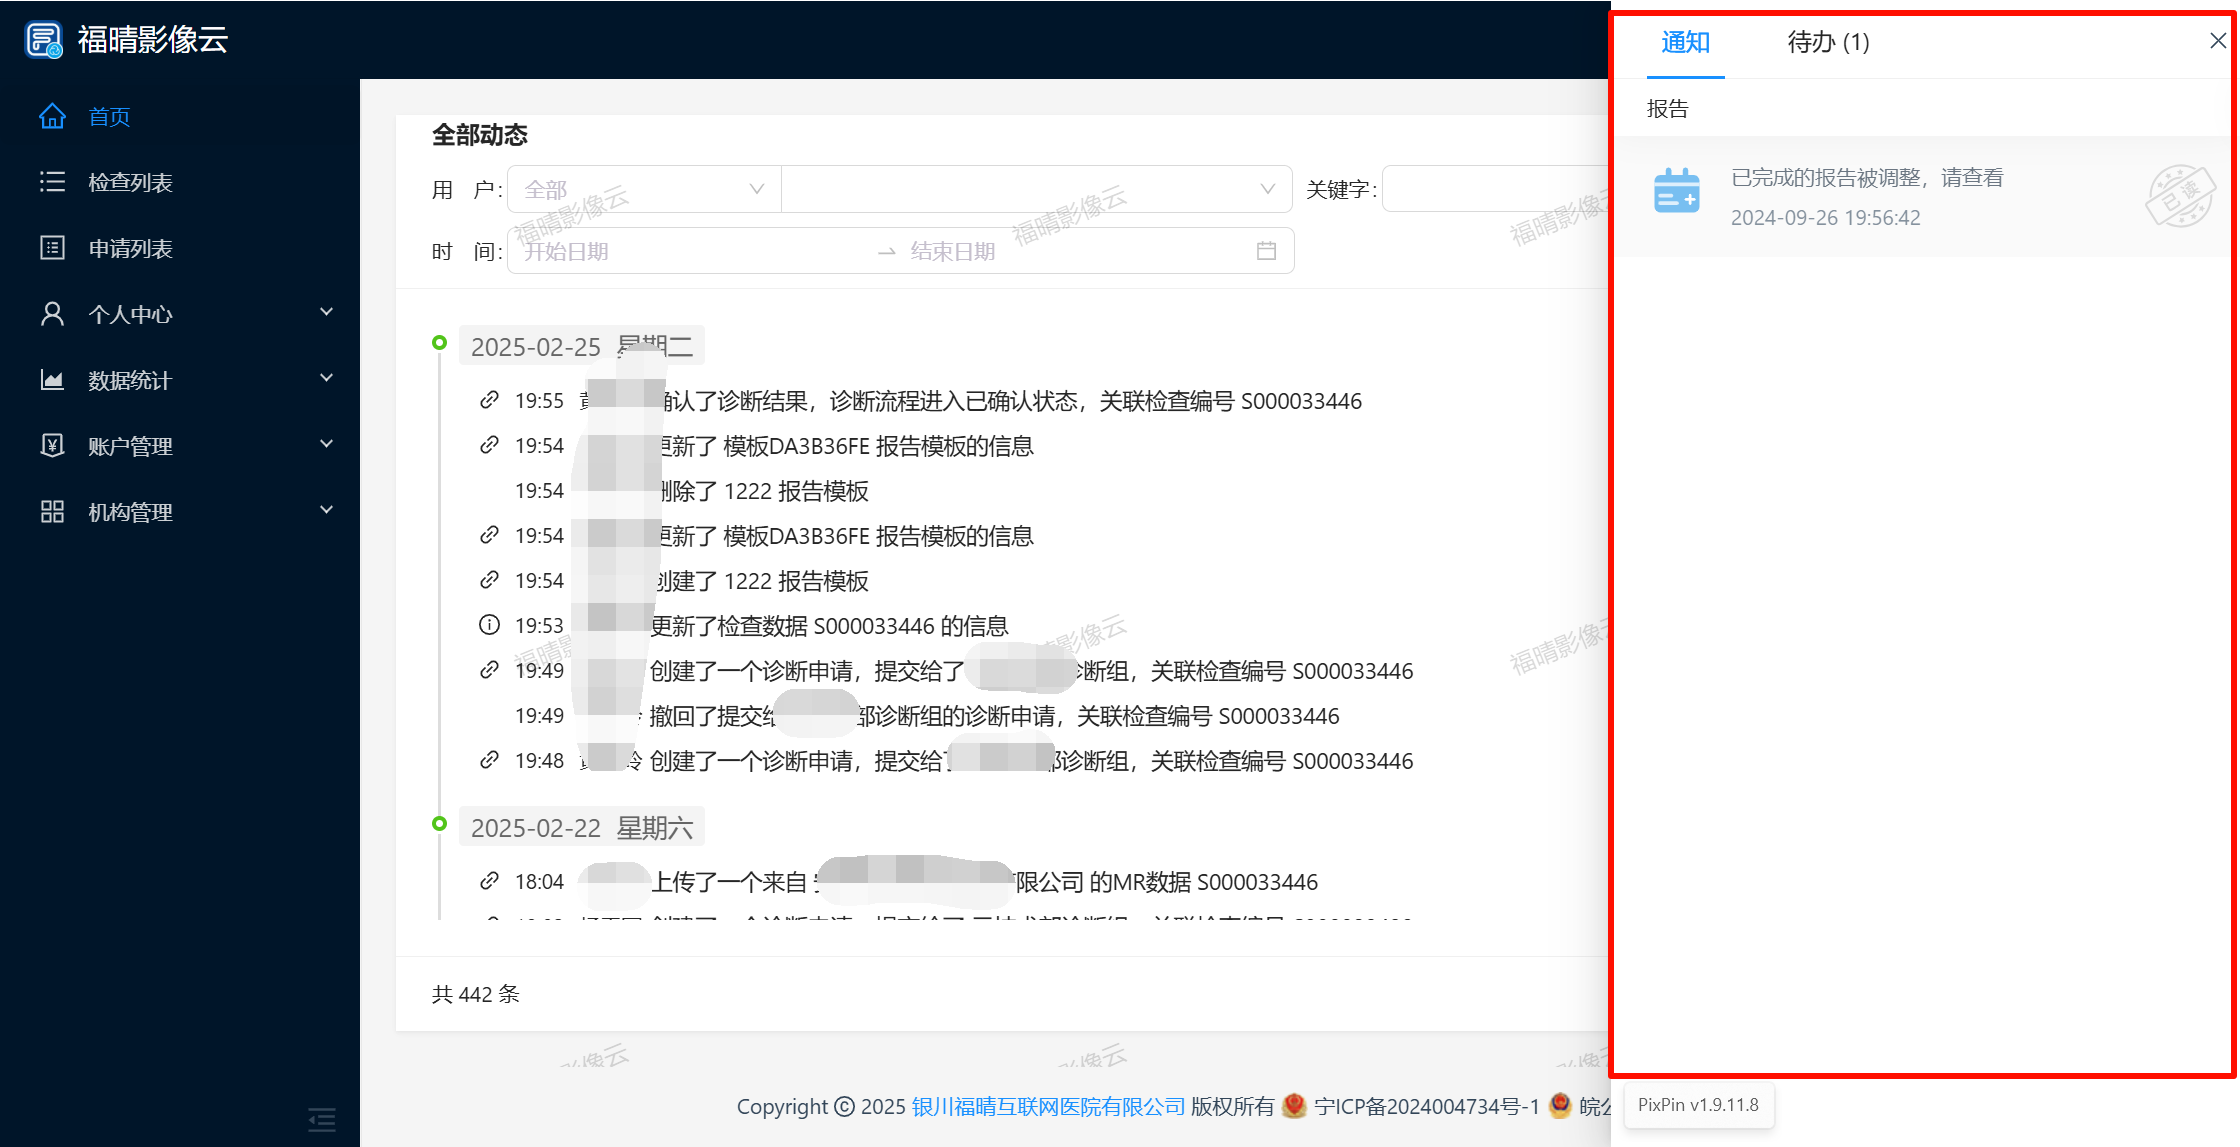Click the sidebar collapse icon at bottom
The width and height of the screenshot is (2240, 1147).
click(321, 1119)
